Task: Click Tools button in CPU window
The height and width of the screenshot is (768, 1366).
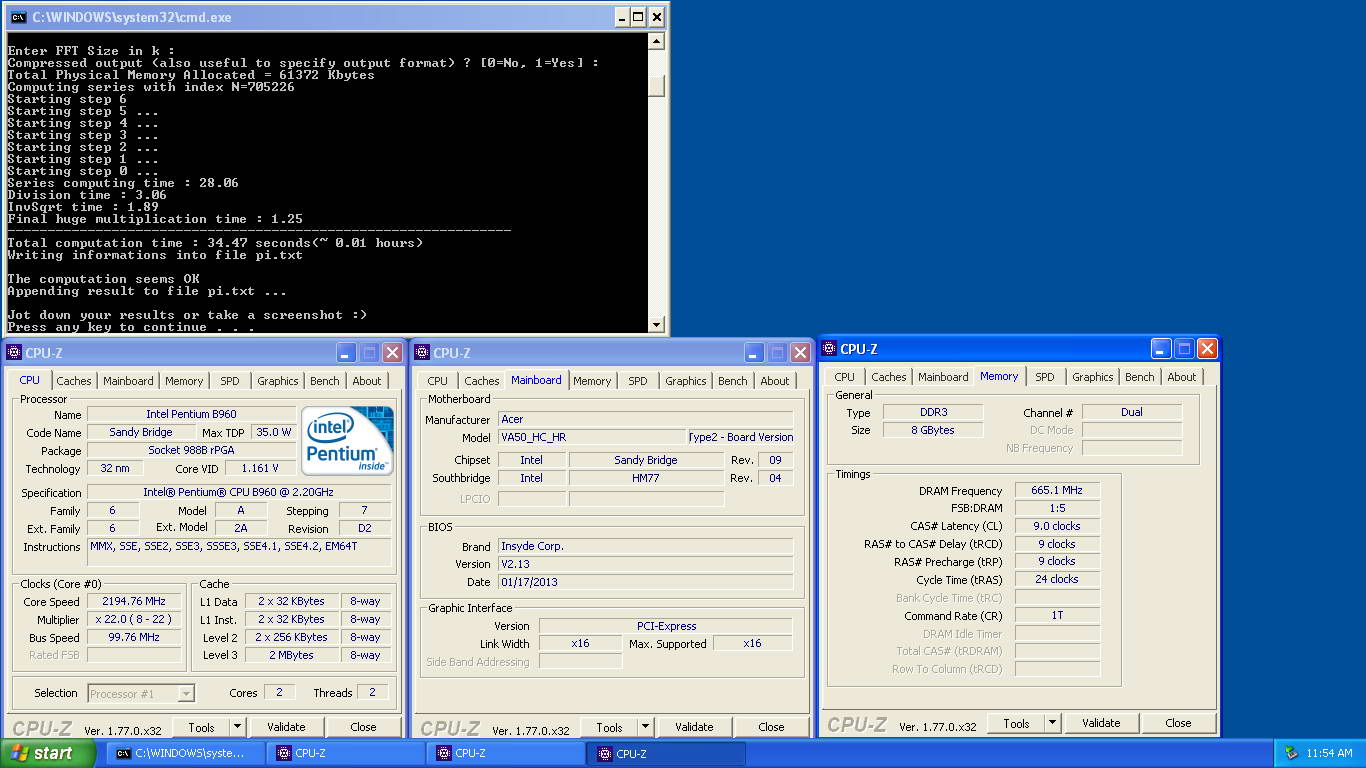Action: (x=202, y=727)
